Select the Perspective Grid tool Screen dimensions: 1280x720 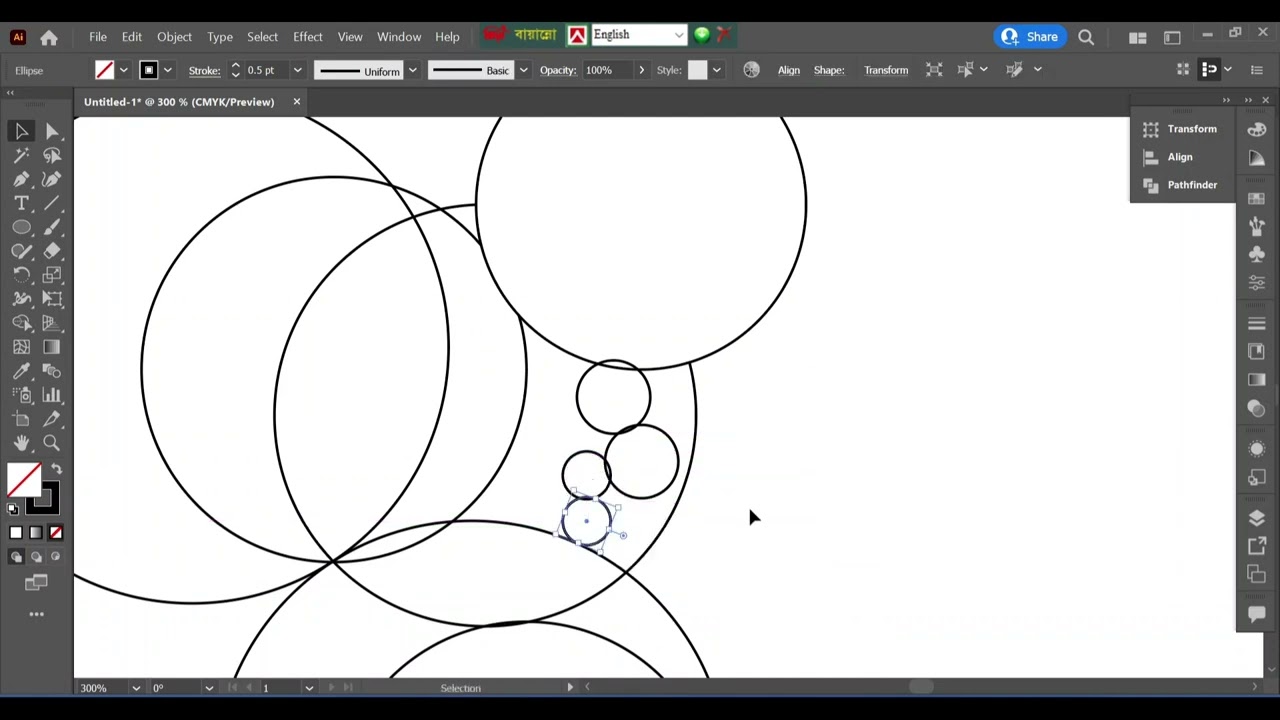point(52,323)
